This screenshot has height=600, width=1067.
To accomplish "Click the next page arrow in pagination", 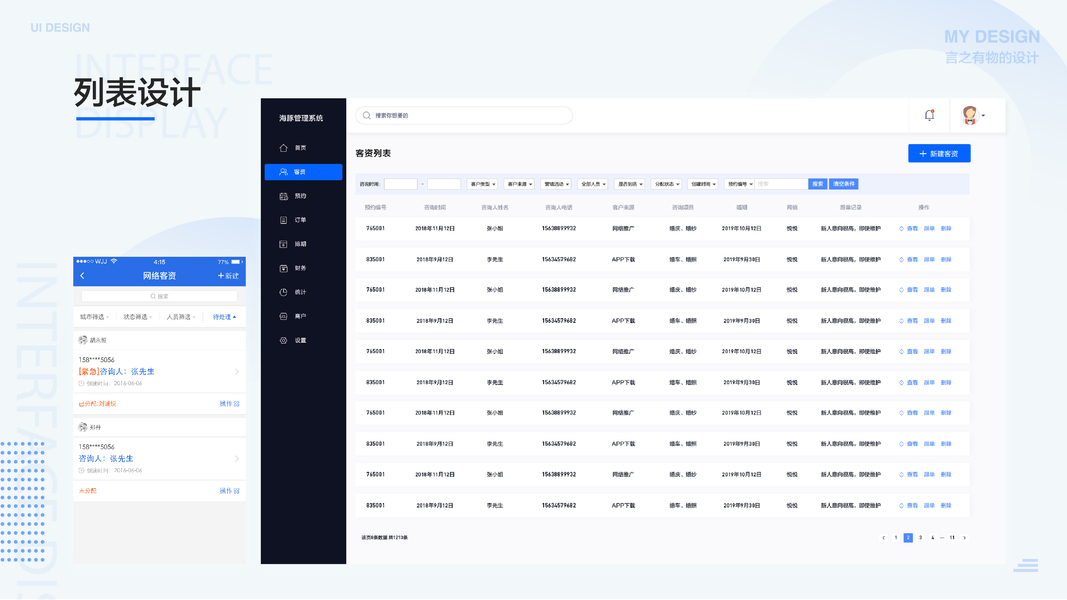I will pyautogui.click(x=964, y=537).
